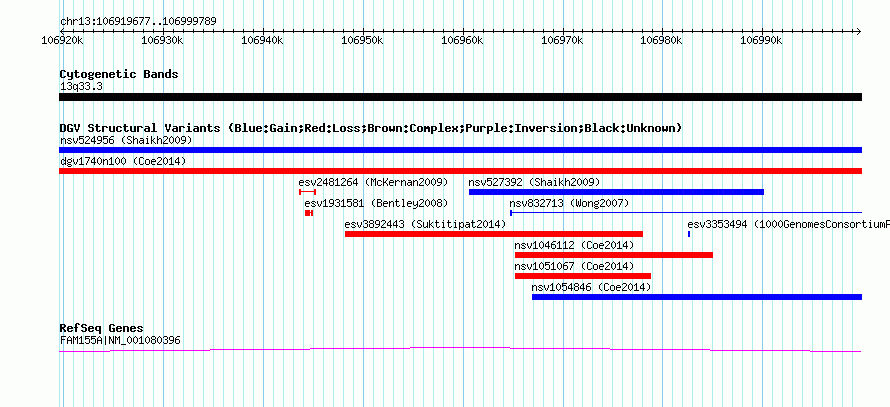This screenshot has width=890, height=407.
Task: Select the blue nsv1054846 gain bar
Action: pyautogui.click(x=697, y=297)
